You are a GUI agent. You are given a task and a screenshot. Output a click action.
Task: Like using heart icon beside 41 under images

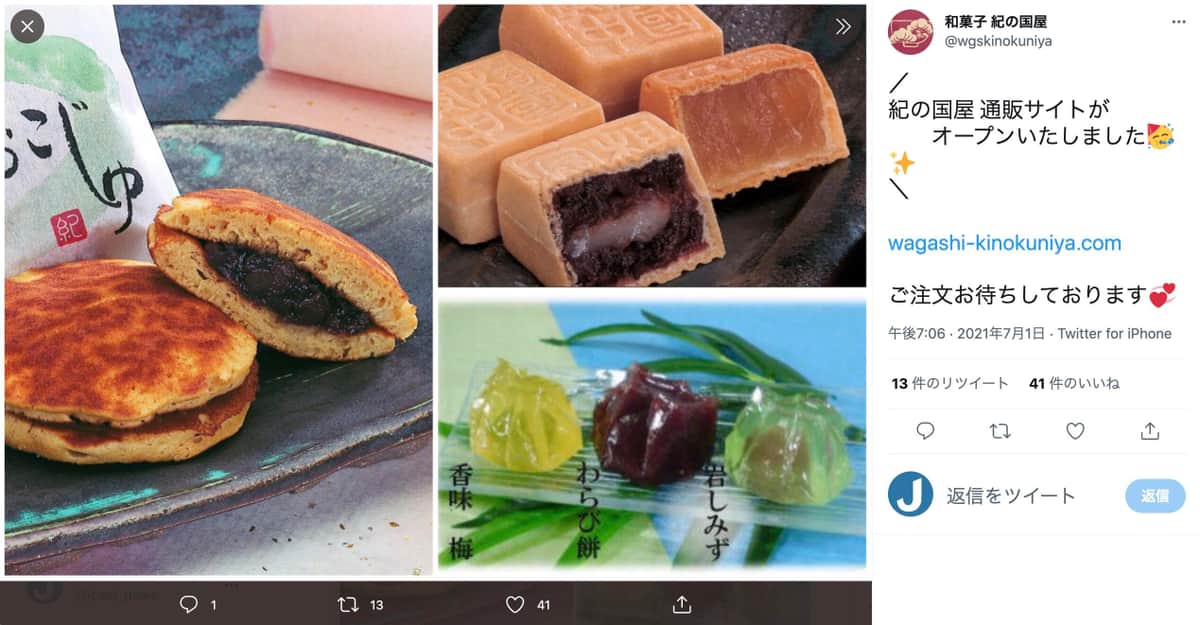pyautogui.click(x=515, y=604)
